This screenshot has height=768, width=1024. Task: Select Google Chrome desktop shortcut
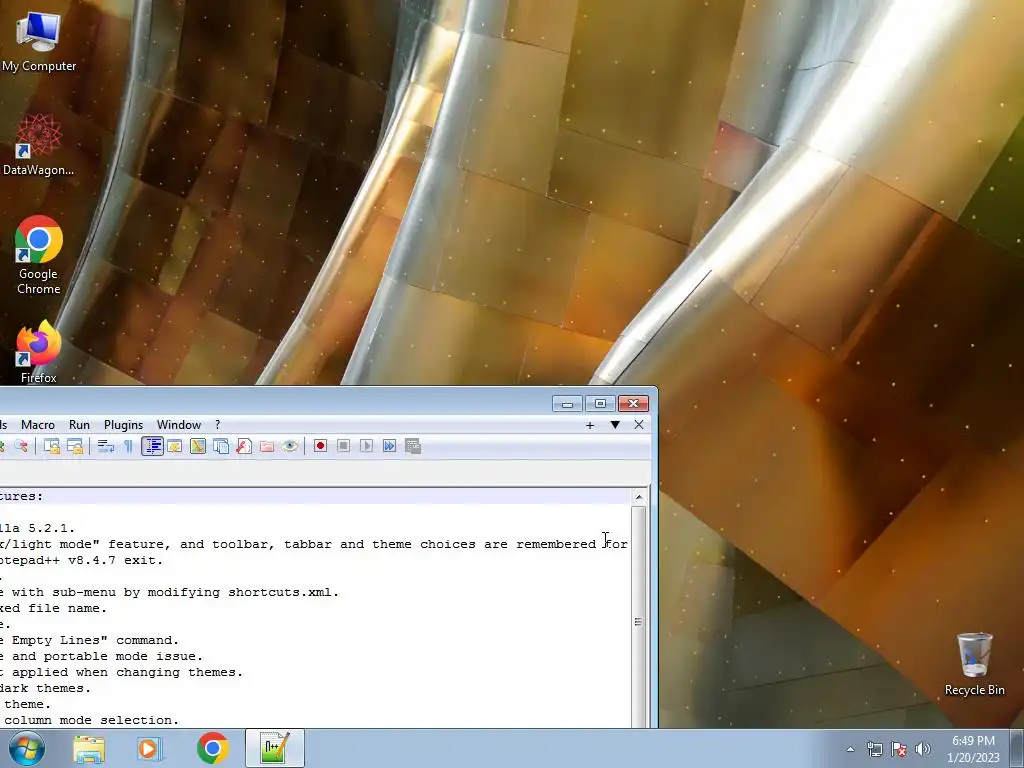[39, 255]
